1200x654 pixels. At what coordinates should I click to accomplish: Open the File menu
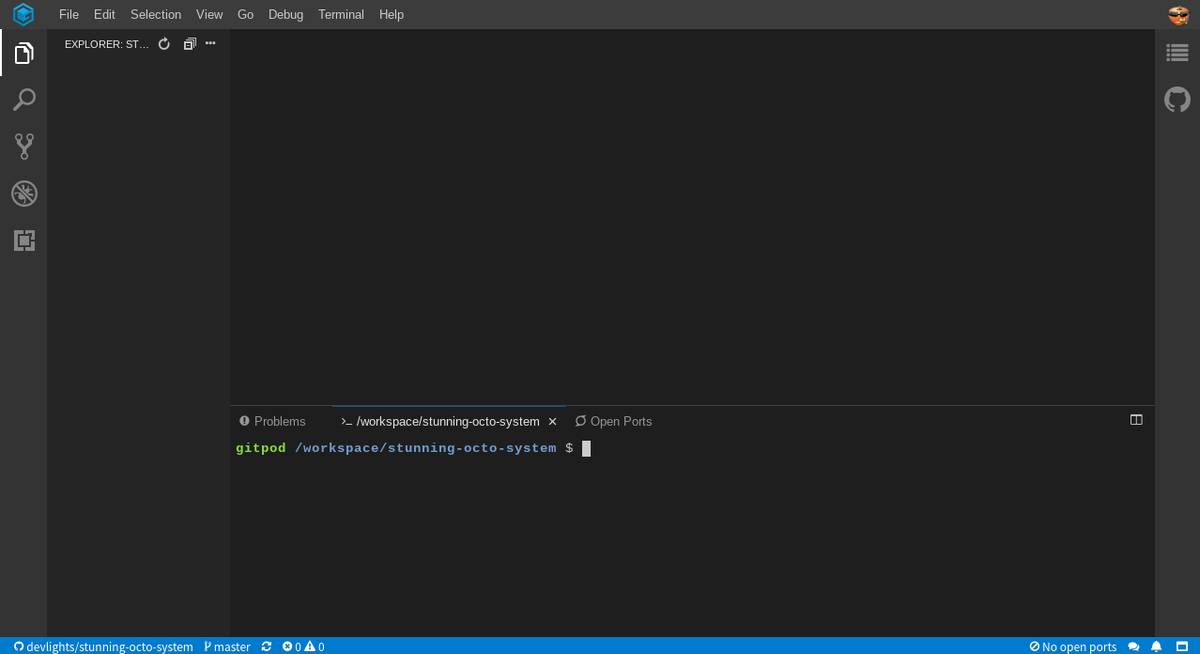[69, 14]
